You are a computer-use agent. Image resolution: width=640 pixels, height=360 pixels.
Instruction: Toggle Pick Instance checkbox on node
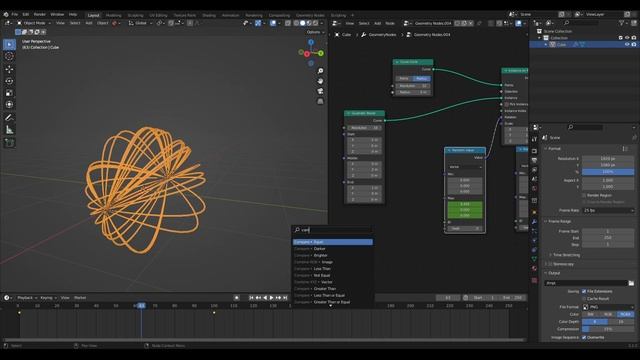point(507,104)
